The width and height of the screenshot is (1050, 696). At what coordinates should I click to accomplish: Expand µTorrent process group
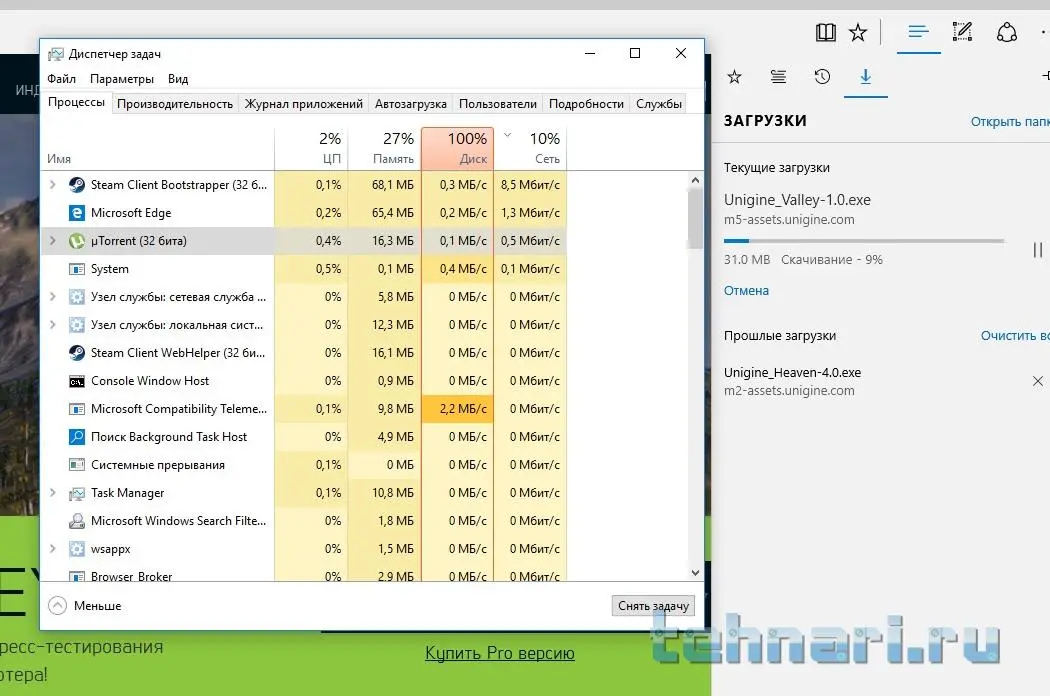53,240
